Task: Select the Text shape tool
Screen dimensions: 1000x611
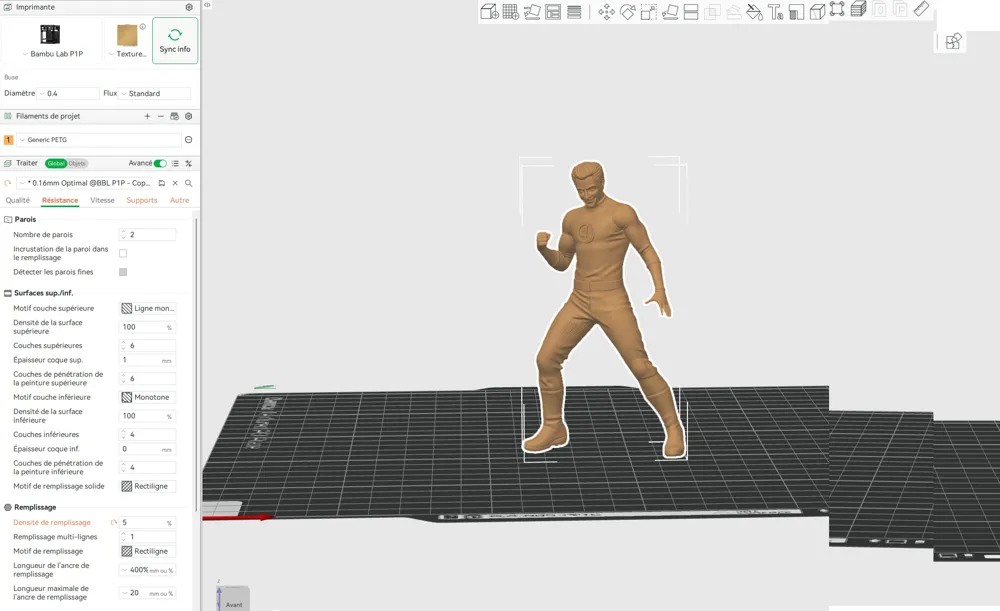Action: [x=776, y=12]
